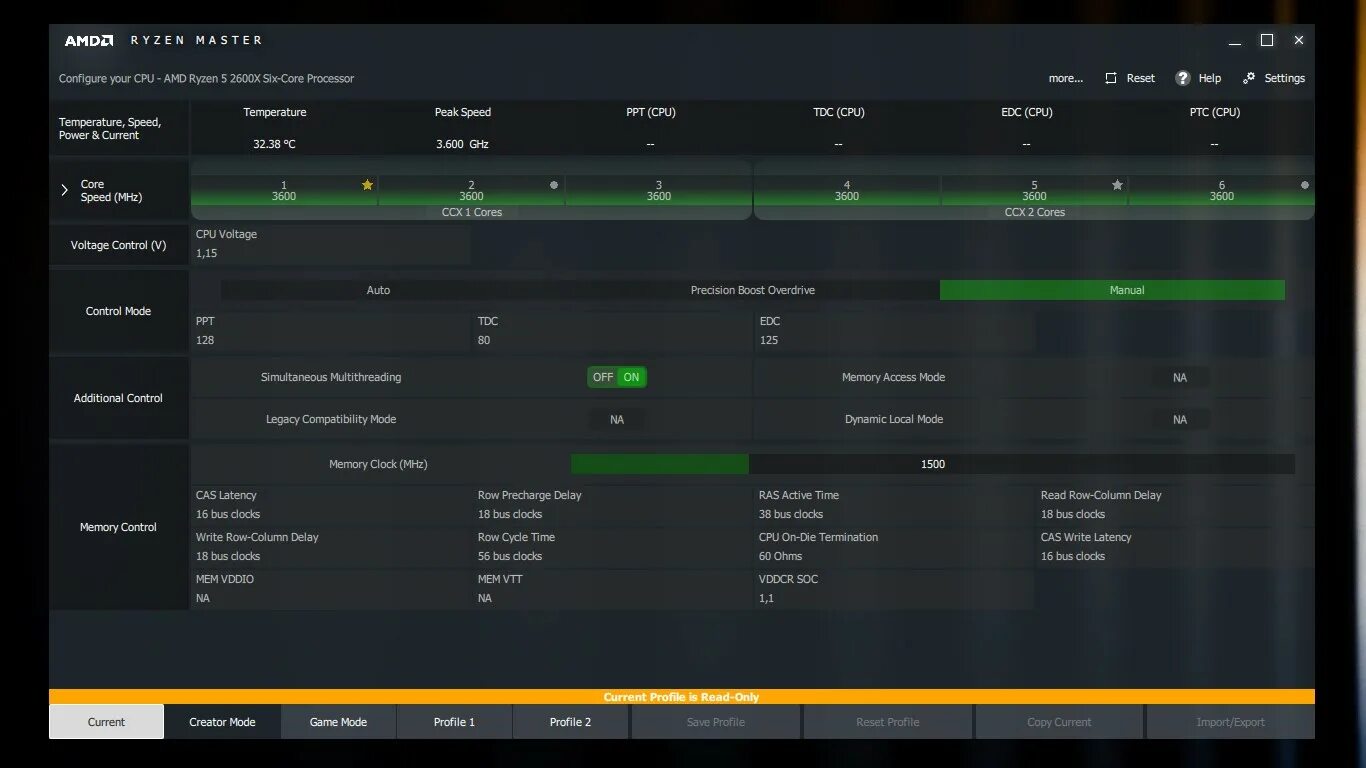Adjust the Memory Clock slider bar
This screenshot has width=1366, height=768.
[932, 464]
